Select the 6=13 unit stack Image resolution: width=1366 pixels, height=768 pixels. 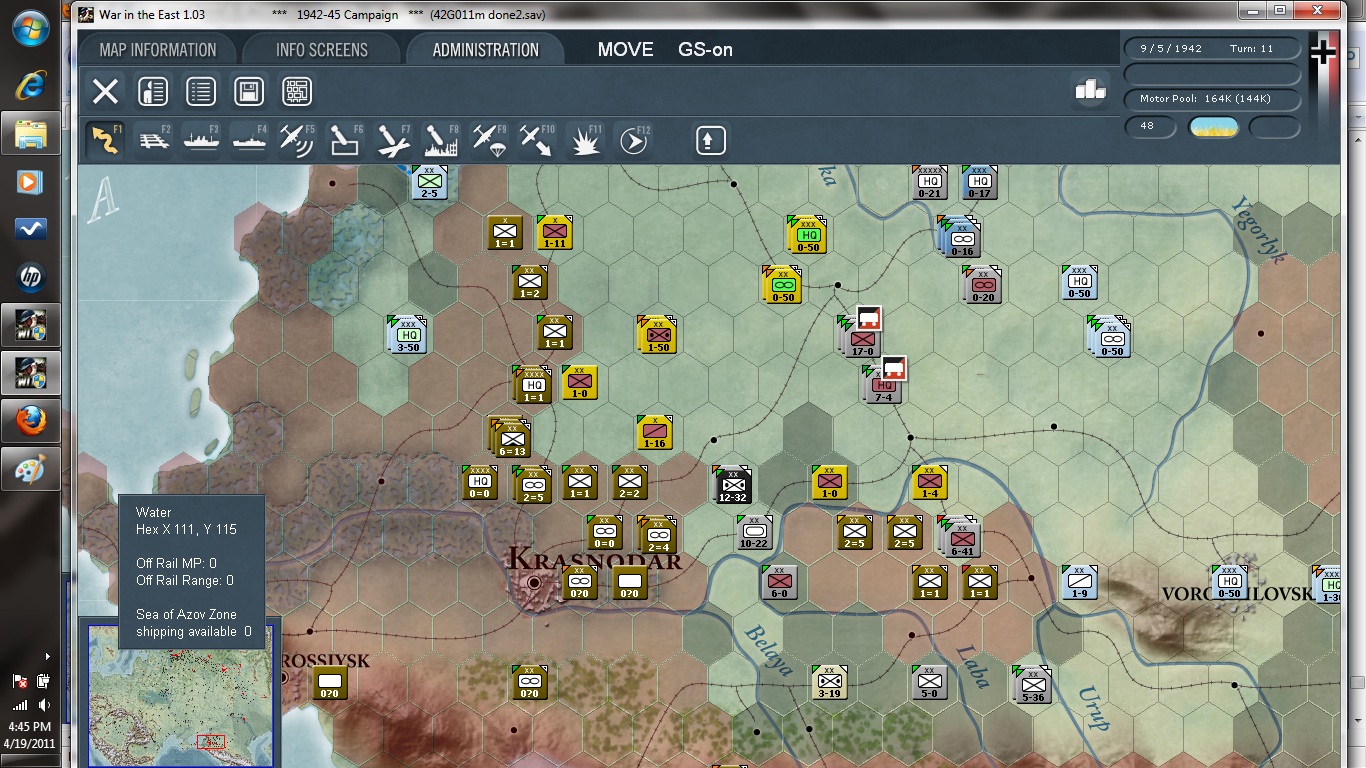(x=510, y=437)
